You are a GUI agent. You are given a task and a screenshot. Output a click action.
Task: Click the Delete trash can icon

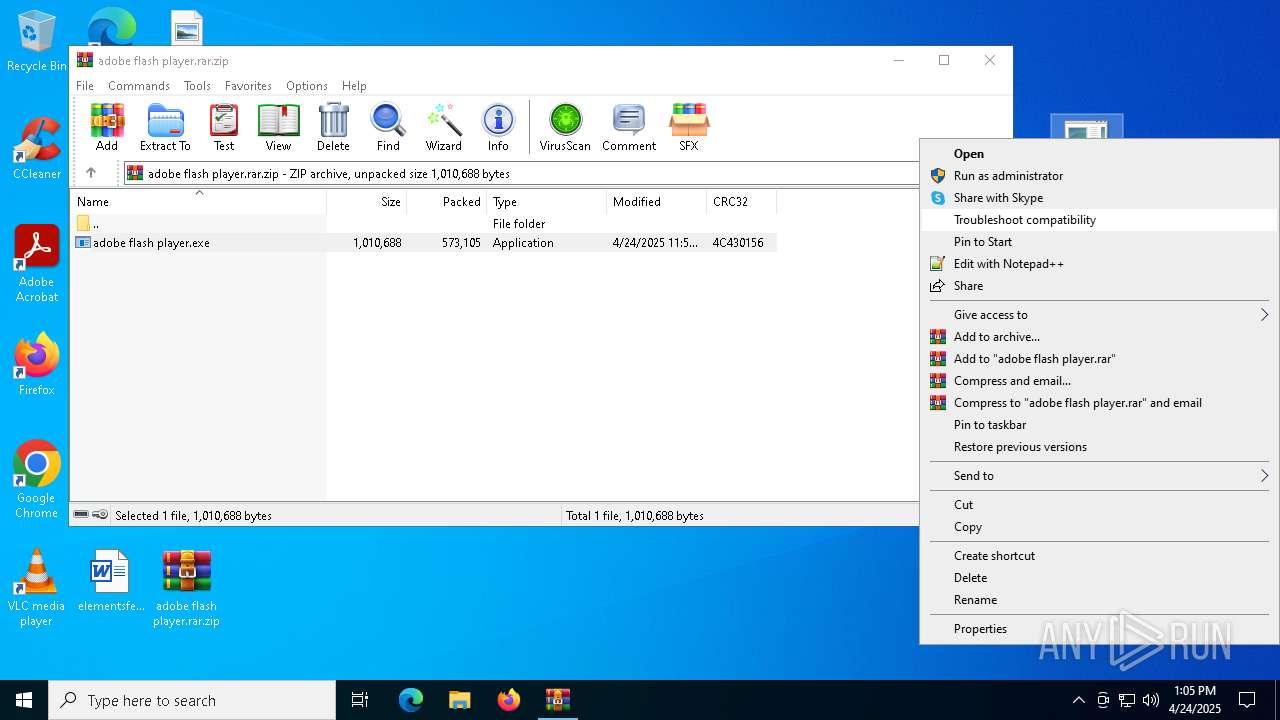click(333, 128)
